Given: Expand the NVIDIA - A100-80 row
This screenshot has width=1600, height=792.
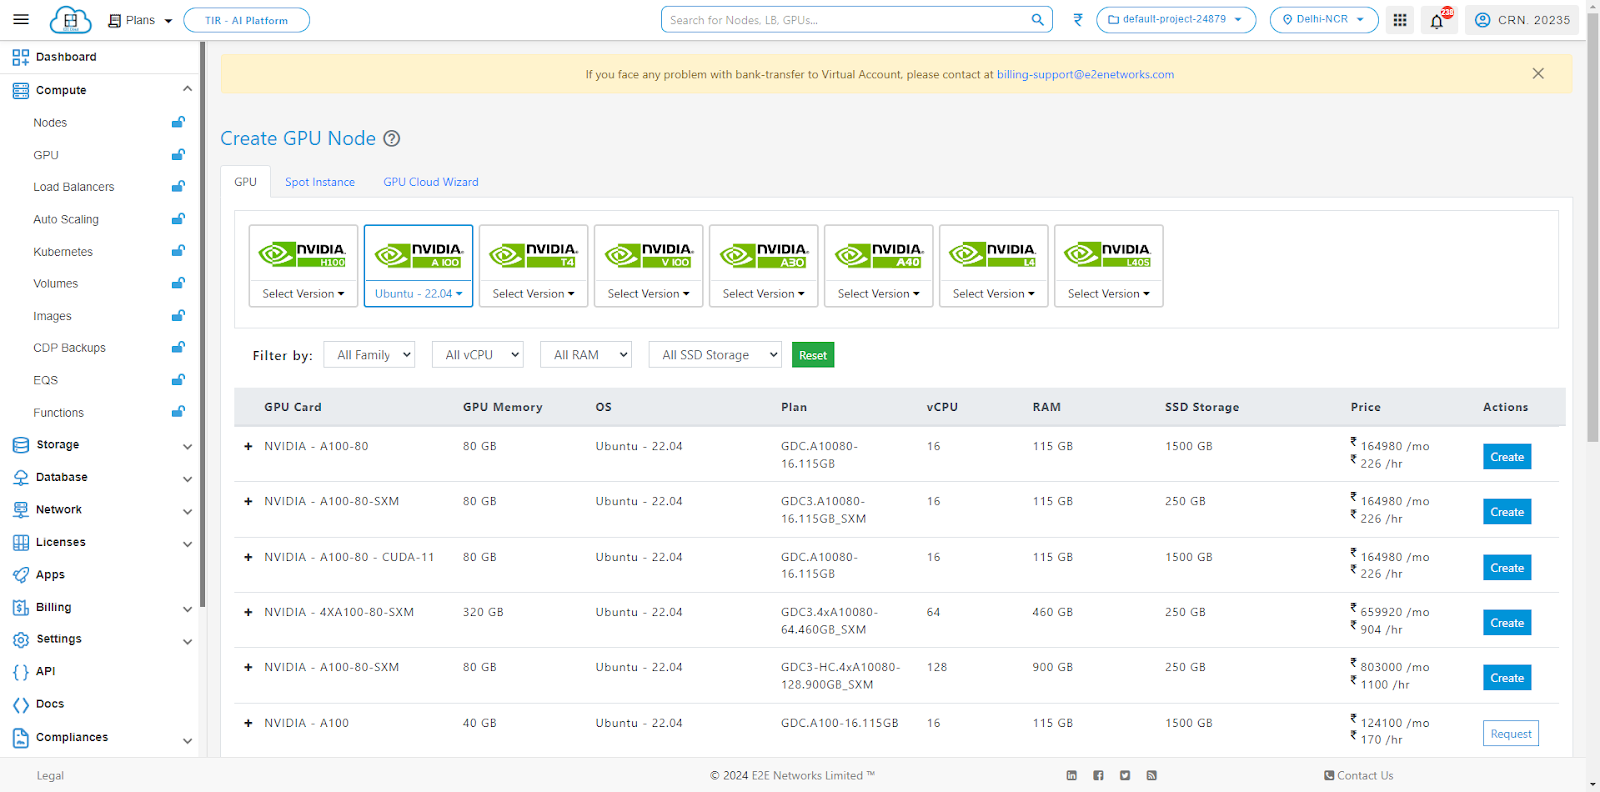Looking at the screenshot, I should point(248,446).
